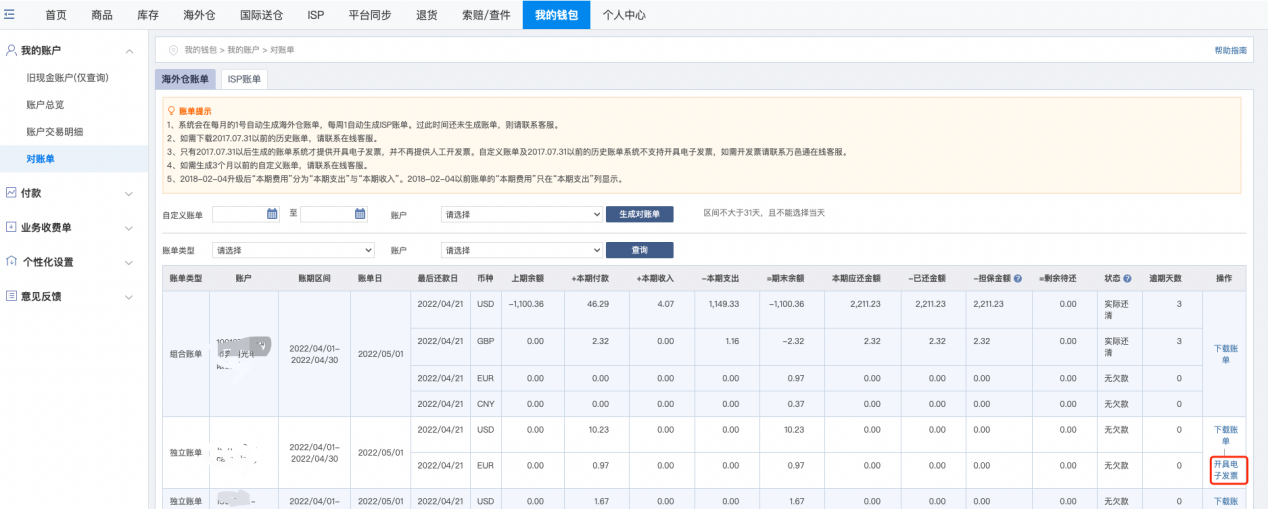Click the 查询 button
Image resolution: width=1268 pixels, height=509 pixels.
click(x=640, y=250)
